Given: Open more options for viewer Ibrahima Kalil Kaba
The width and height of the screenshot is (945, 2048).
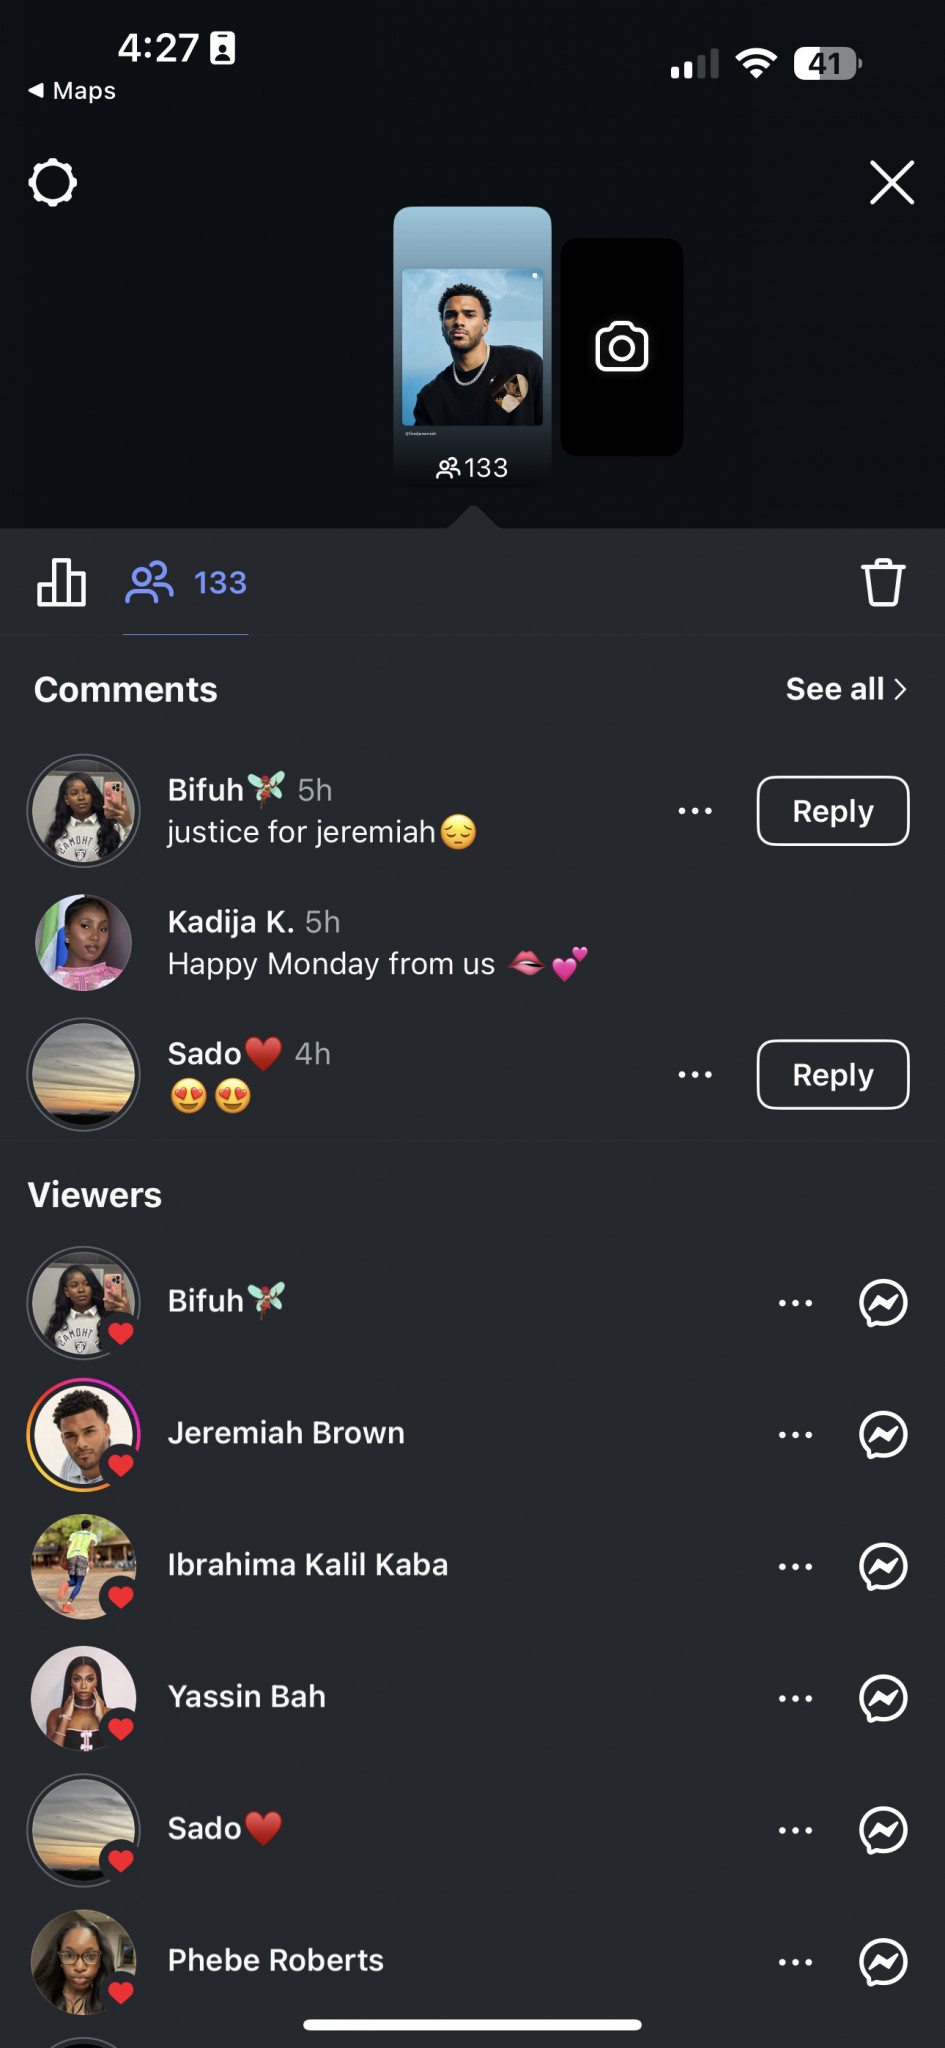Looking at the screenshot, I should [795, 1567].
